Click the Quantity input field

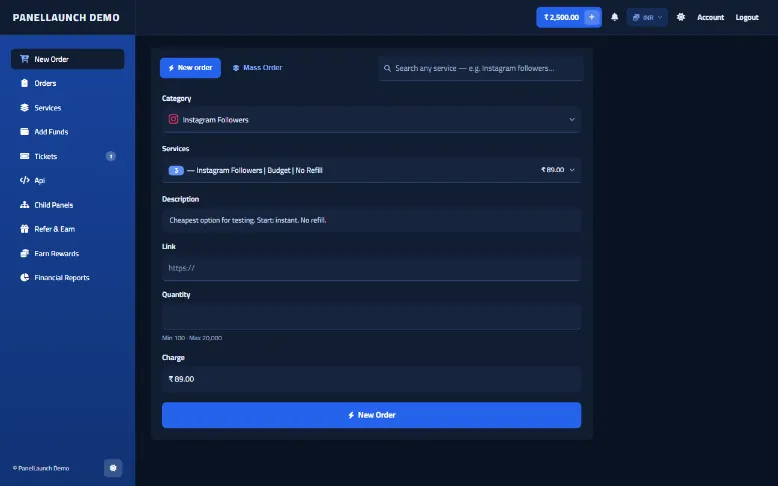click(x=371, y=317)
